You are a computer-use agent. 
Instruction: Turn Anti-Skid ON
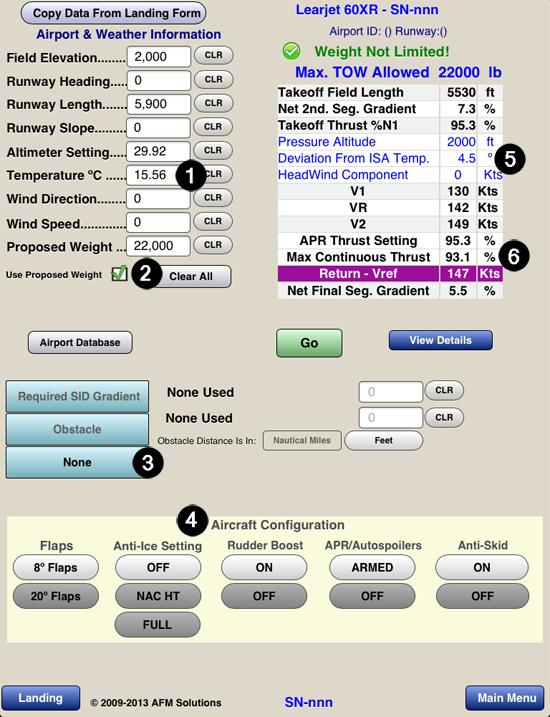coord(482,567)
